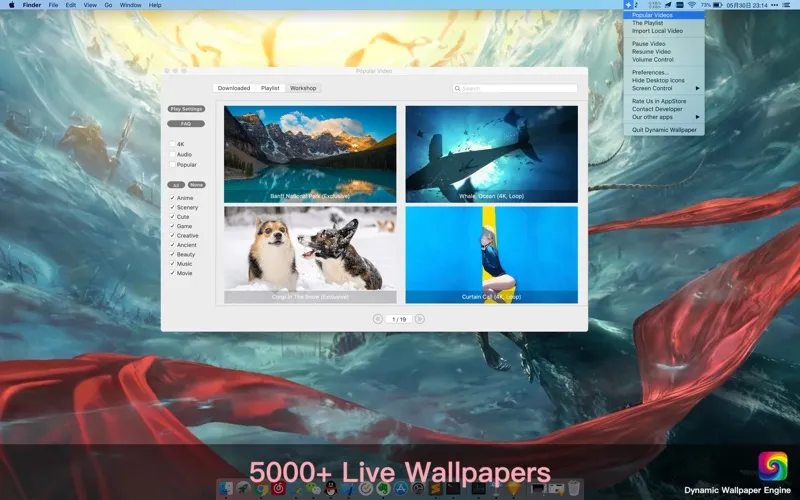Go to the next page arrow
Viewport: 800px width, 500px height.
click(x=419, y=319)
